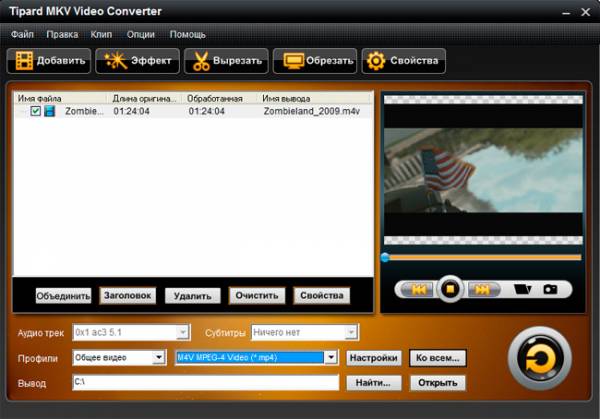Image resolution: width=600 pixels, height=419 pixels.
Task: Click the Объединить button
Action: 64,296
